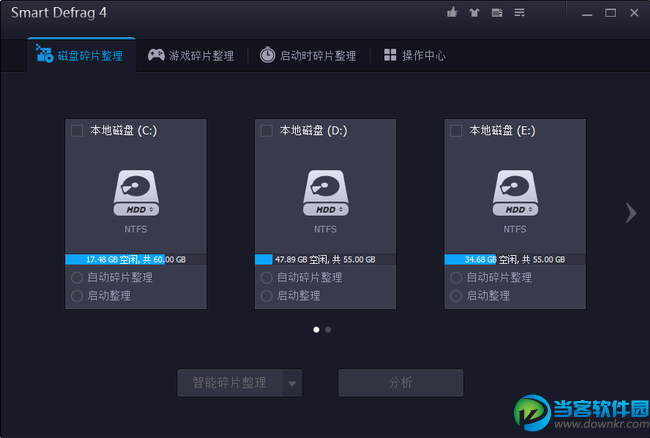Minimize the Smart Defrag window
This screenshot has width=650, height=438.
point(587,13)
